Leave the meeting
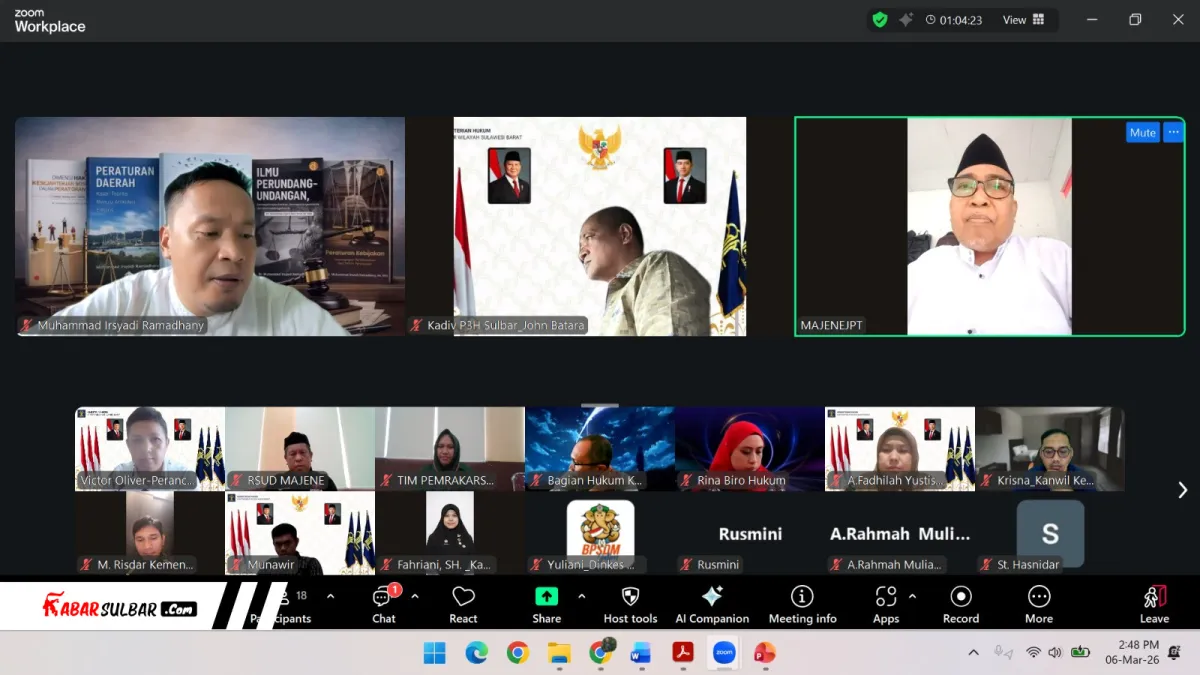 click(1154, 604)
